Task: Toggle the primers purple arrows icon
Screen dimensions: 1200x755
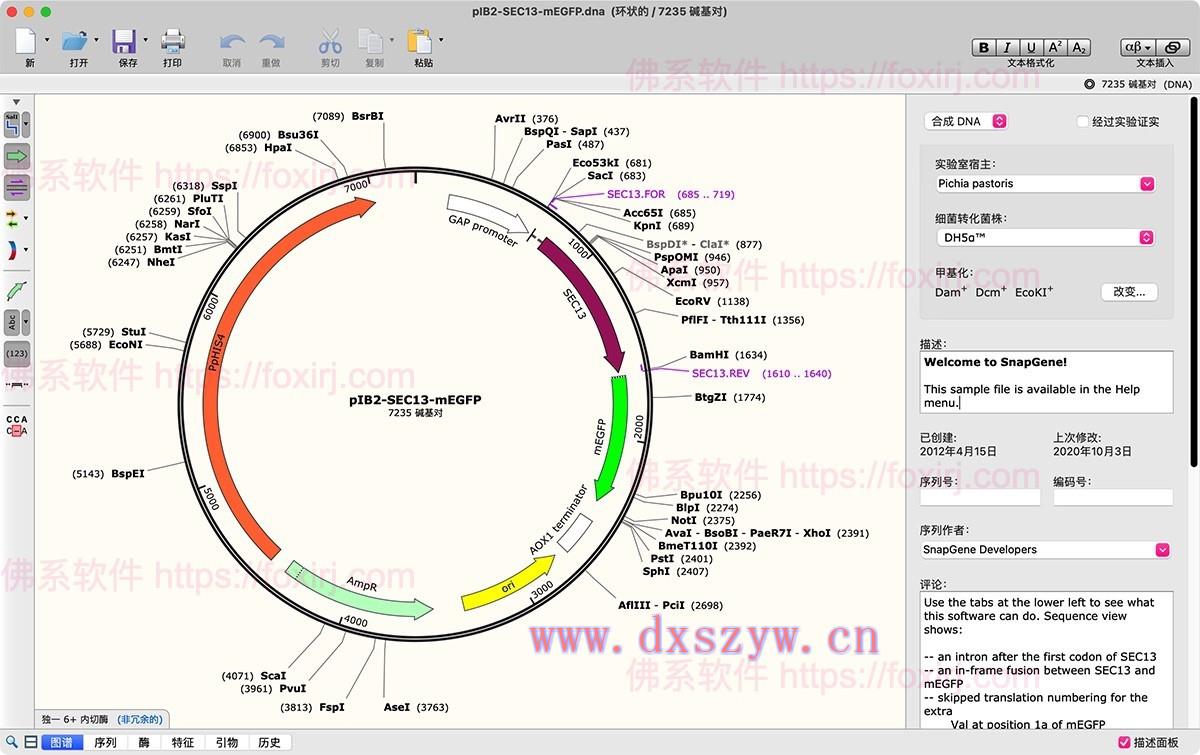Action: pos(17,186)
